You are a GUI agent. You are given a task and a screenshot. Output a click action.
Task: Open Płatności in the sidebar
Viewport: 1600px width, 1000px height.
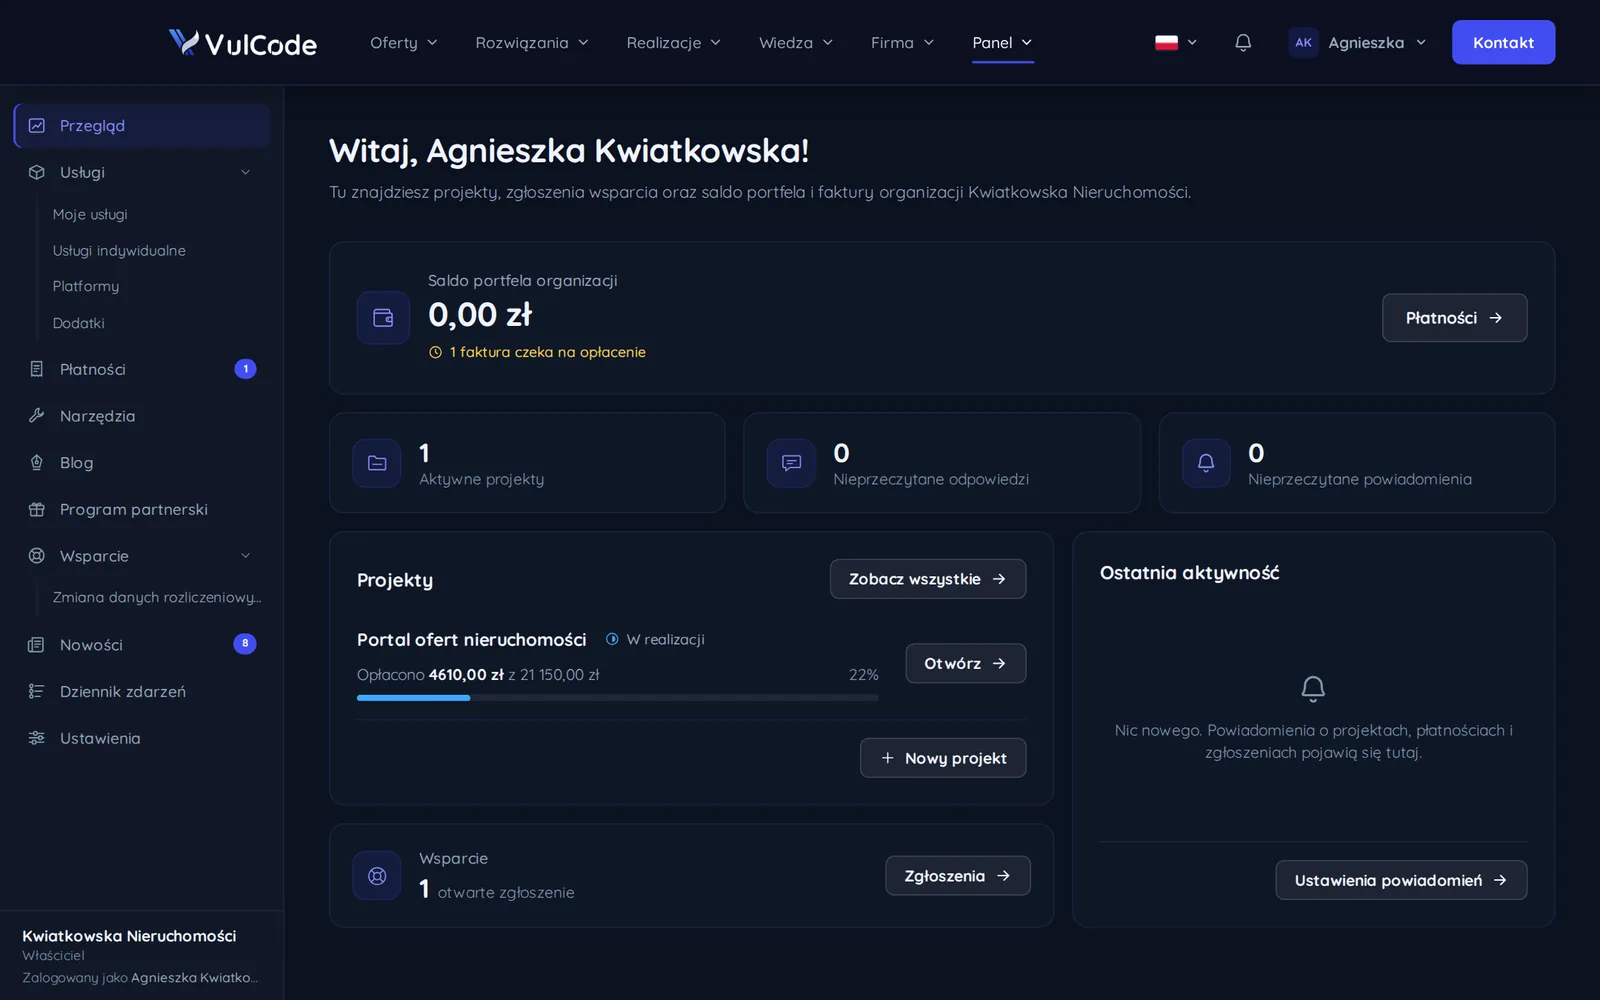[142, 369]
